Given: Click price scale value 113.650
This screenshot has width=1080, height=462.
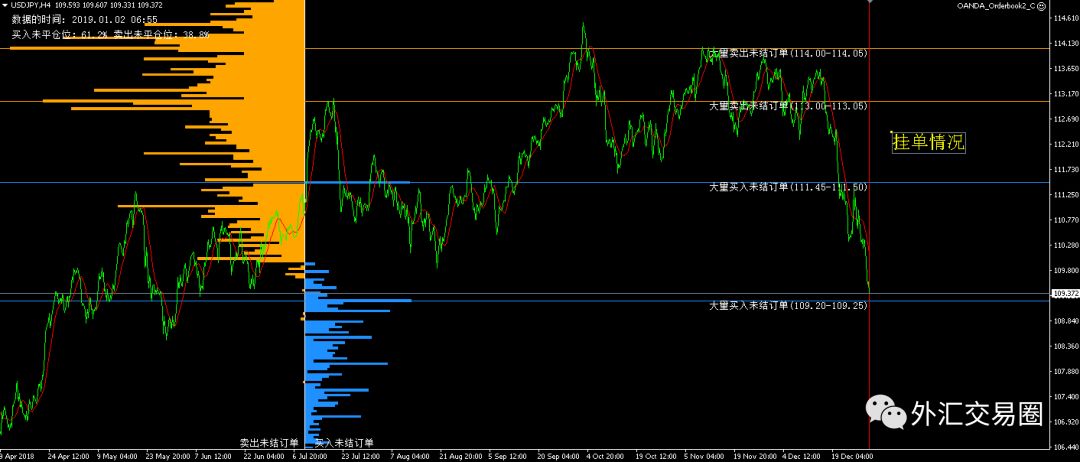Looking at the screenshot, I should point(1065,70).
